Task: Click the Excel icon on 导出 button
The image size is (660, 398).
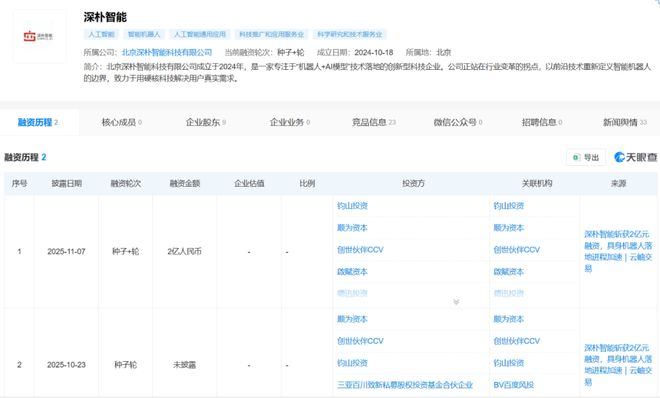Action: tap(576, 157)
